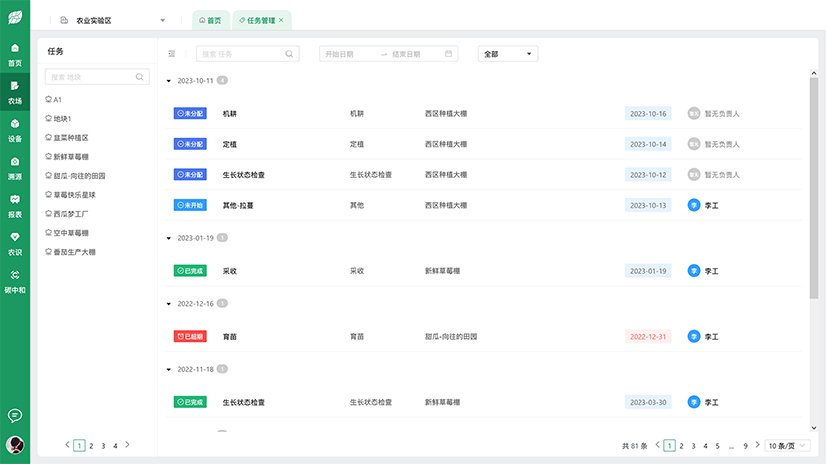Open 农识 in the left sidebar
826x464 pixels.
pyautogui.click(x=15, y=243)
